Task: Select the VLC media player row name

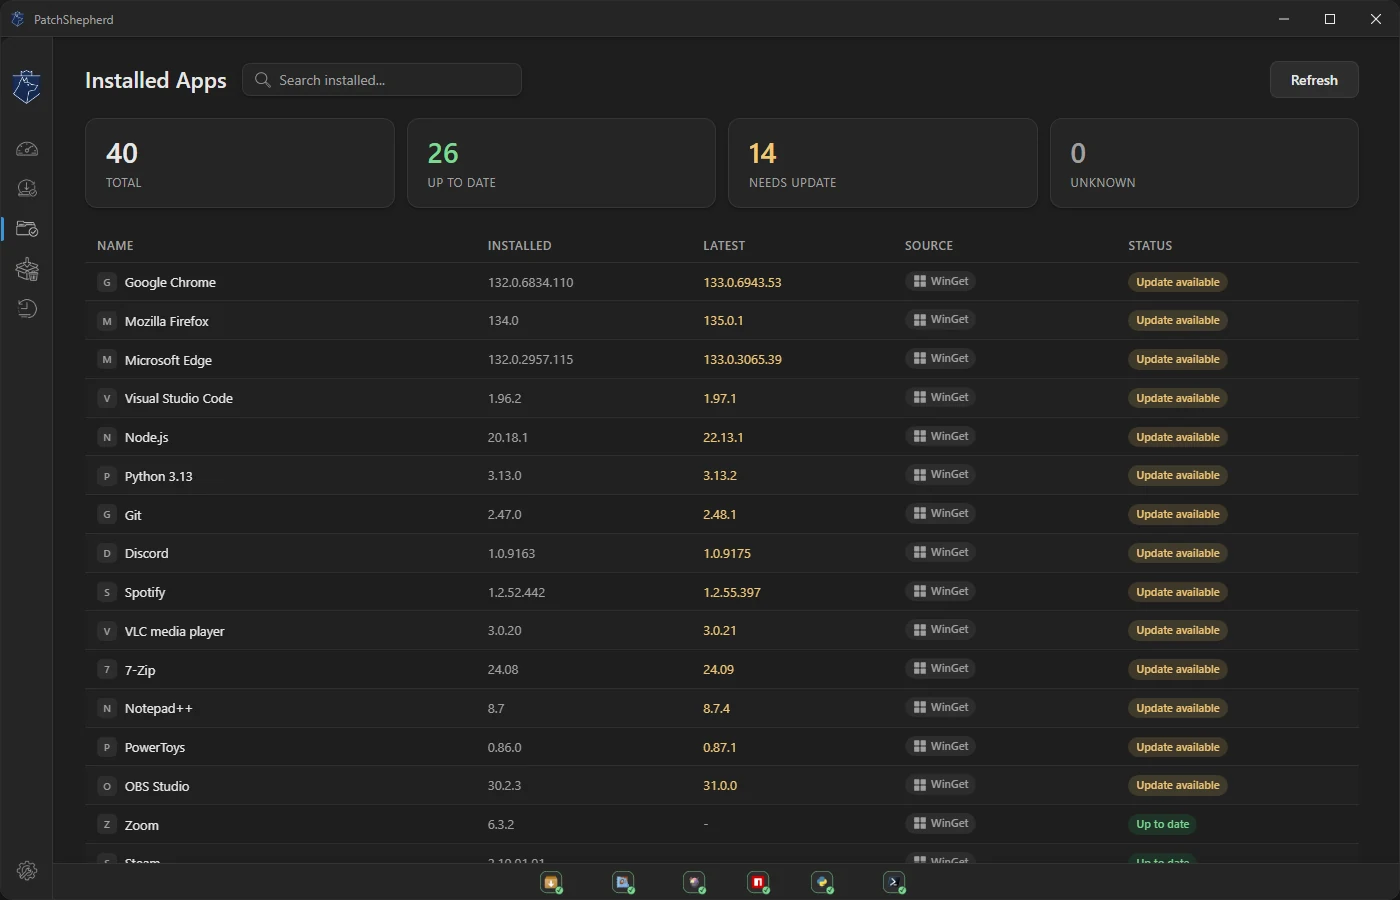Action: [x=175, y=631]
